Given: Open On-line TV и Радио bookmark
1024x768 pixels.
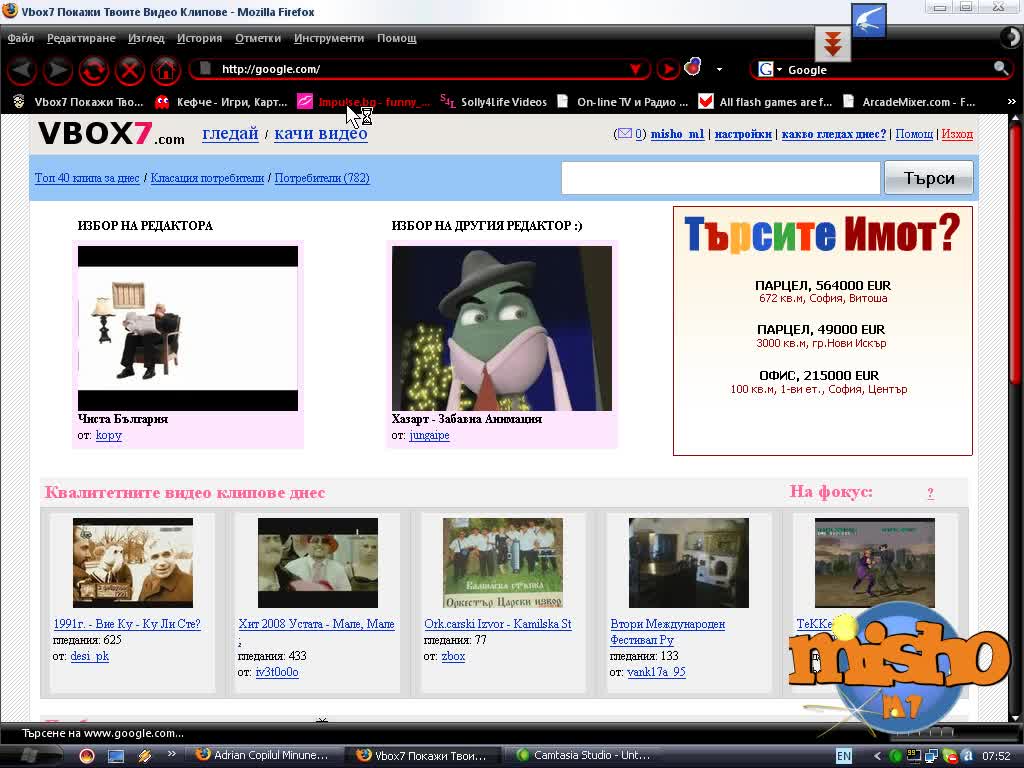Looking at the screenshot, I should 622,102.
